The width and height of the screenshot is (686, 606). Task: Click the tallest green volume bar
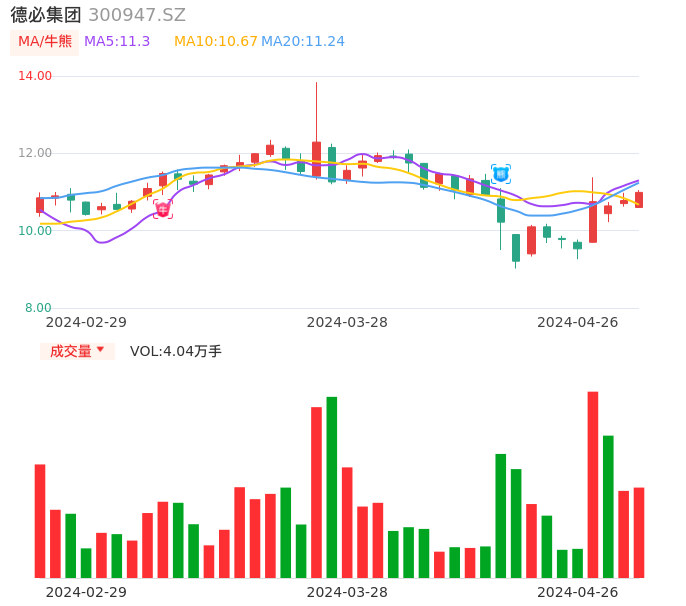tap(332, 487)
